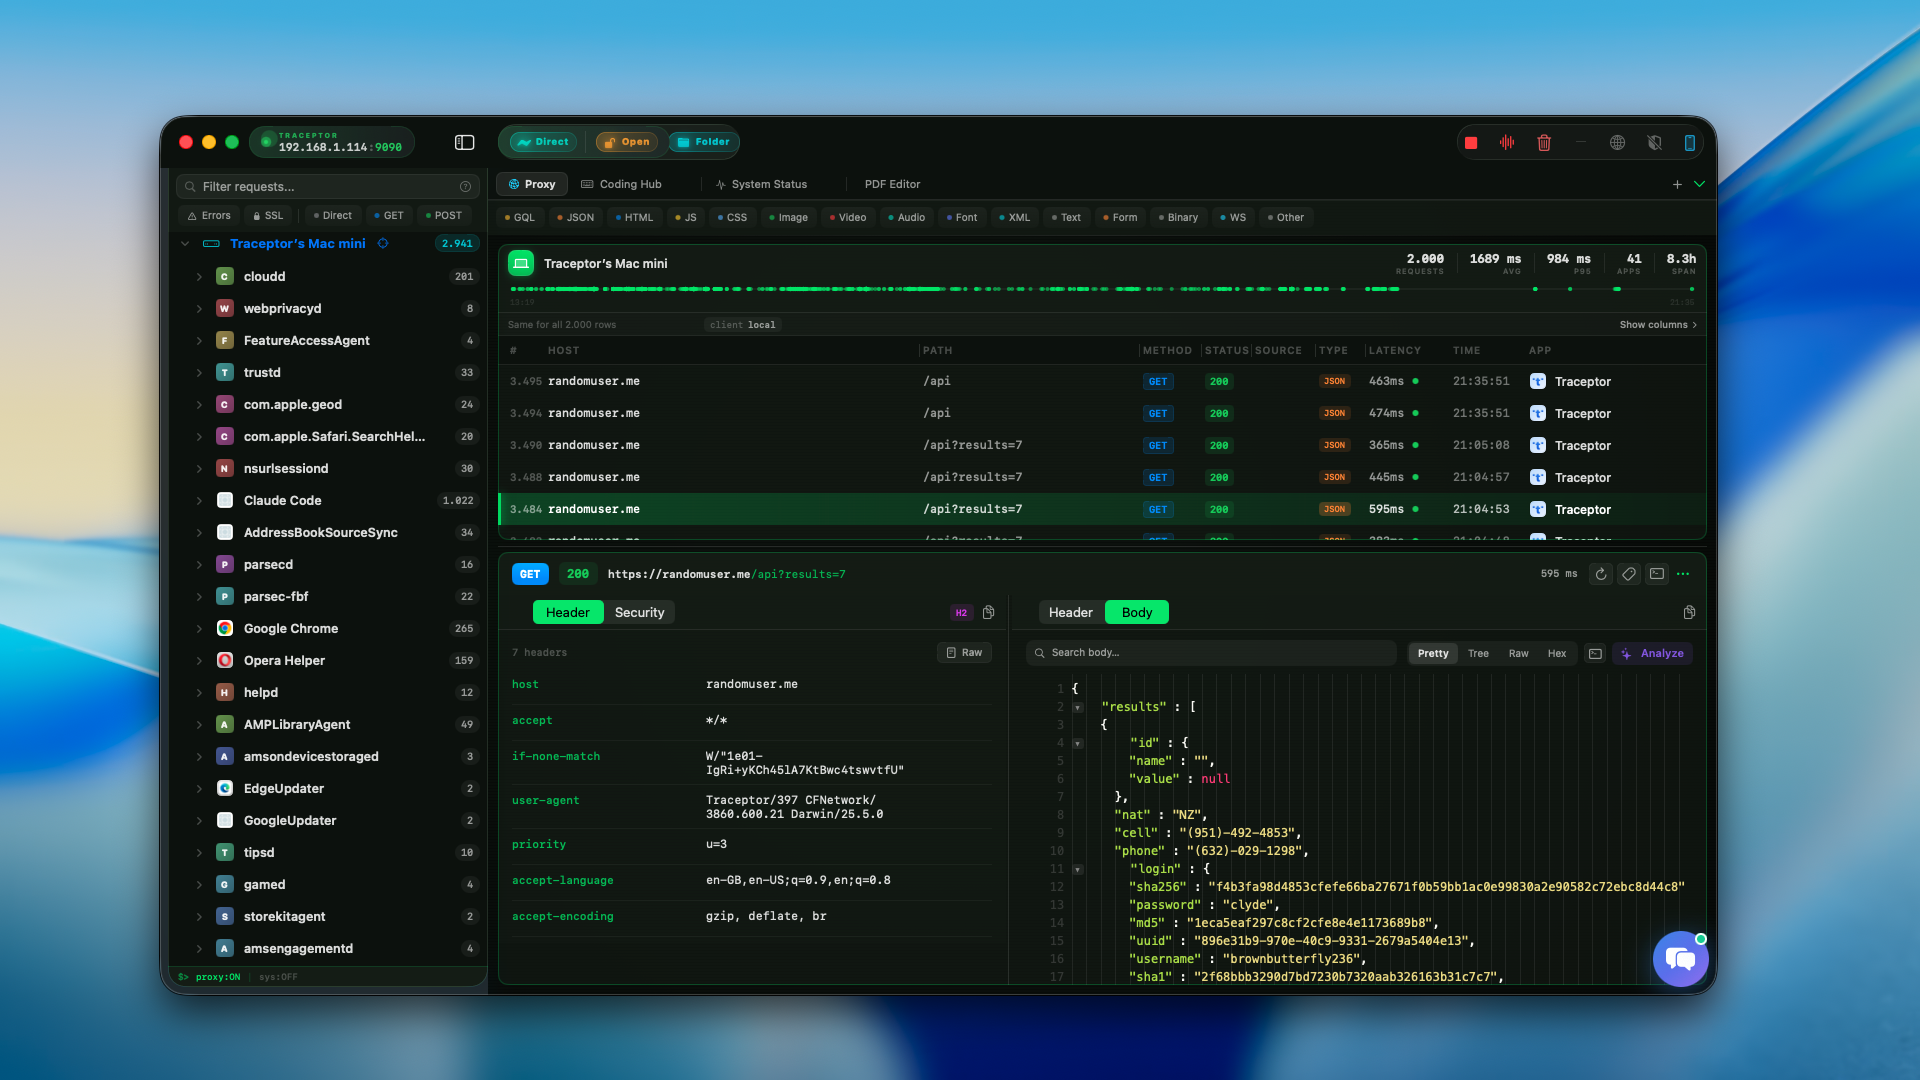Click the tag icon next to repeat
Viewport: 1920px width, 1080px height.
click(x=1629, y=574)
